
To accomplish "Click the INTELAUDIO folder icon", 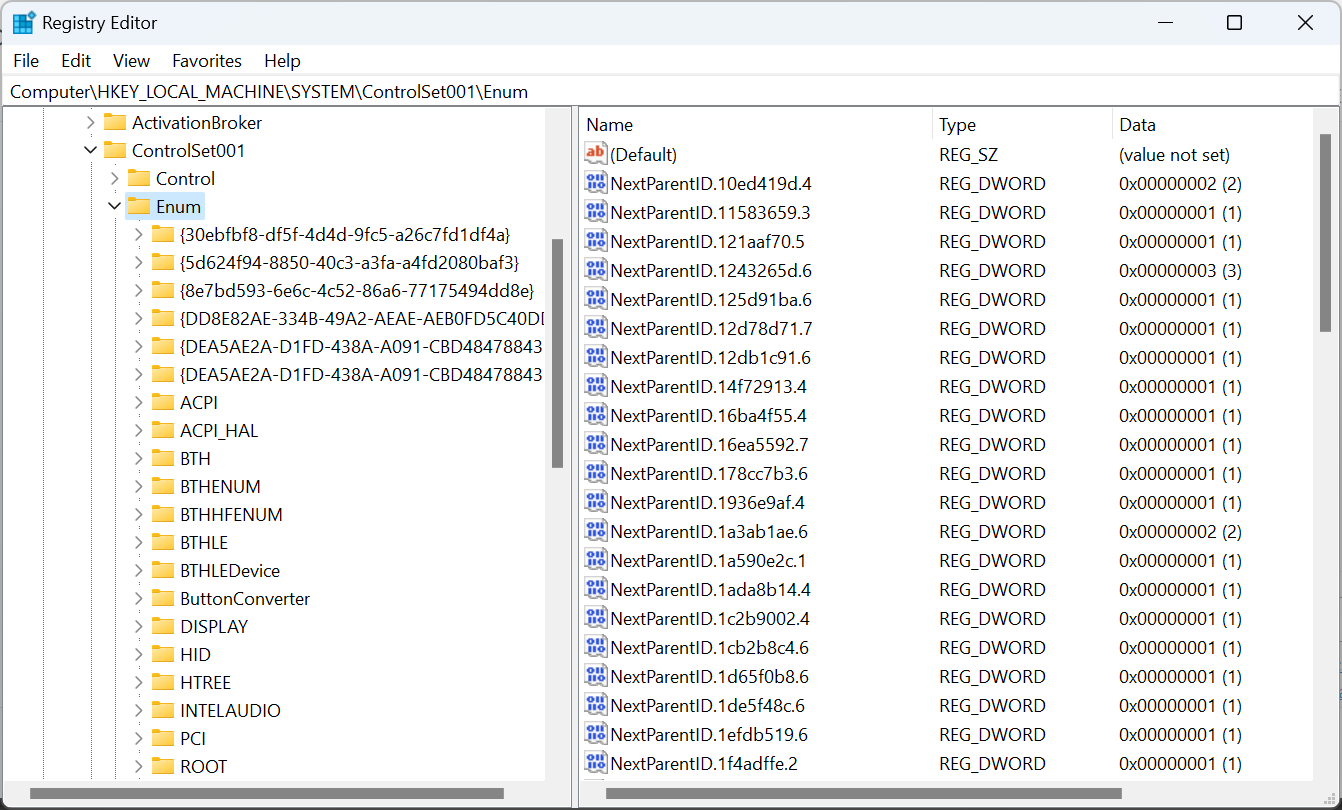I will [x=163, y=710].
